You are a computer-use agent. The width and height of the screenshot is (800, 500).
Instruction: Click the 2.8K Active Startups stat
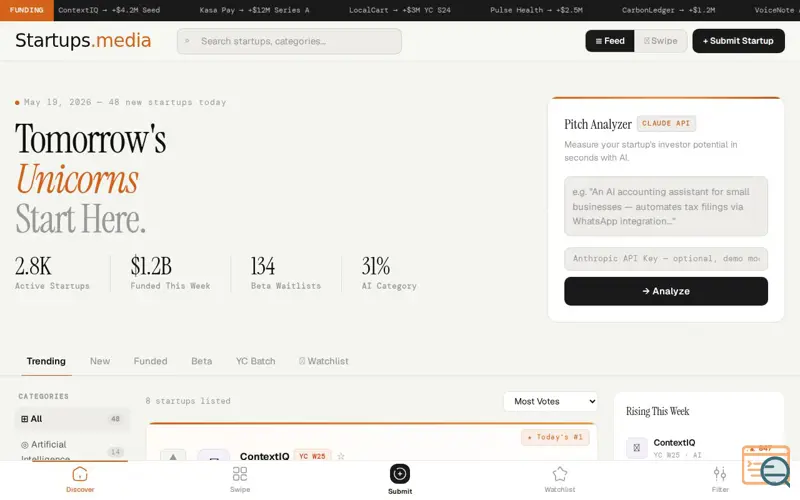point(52,273)
